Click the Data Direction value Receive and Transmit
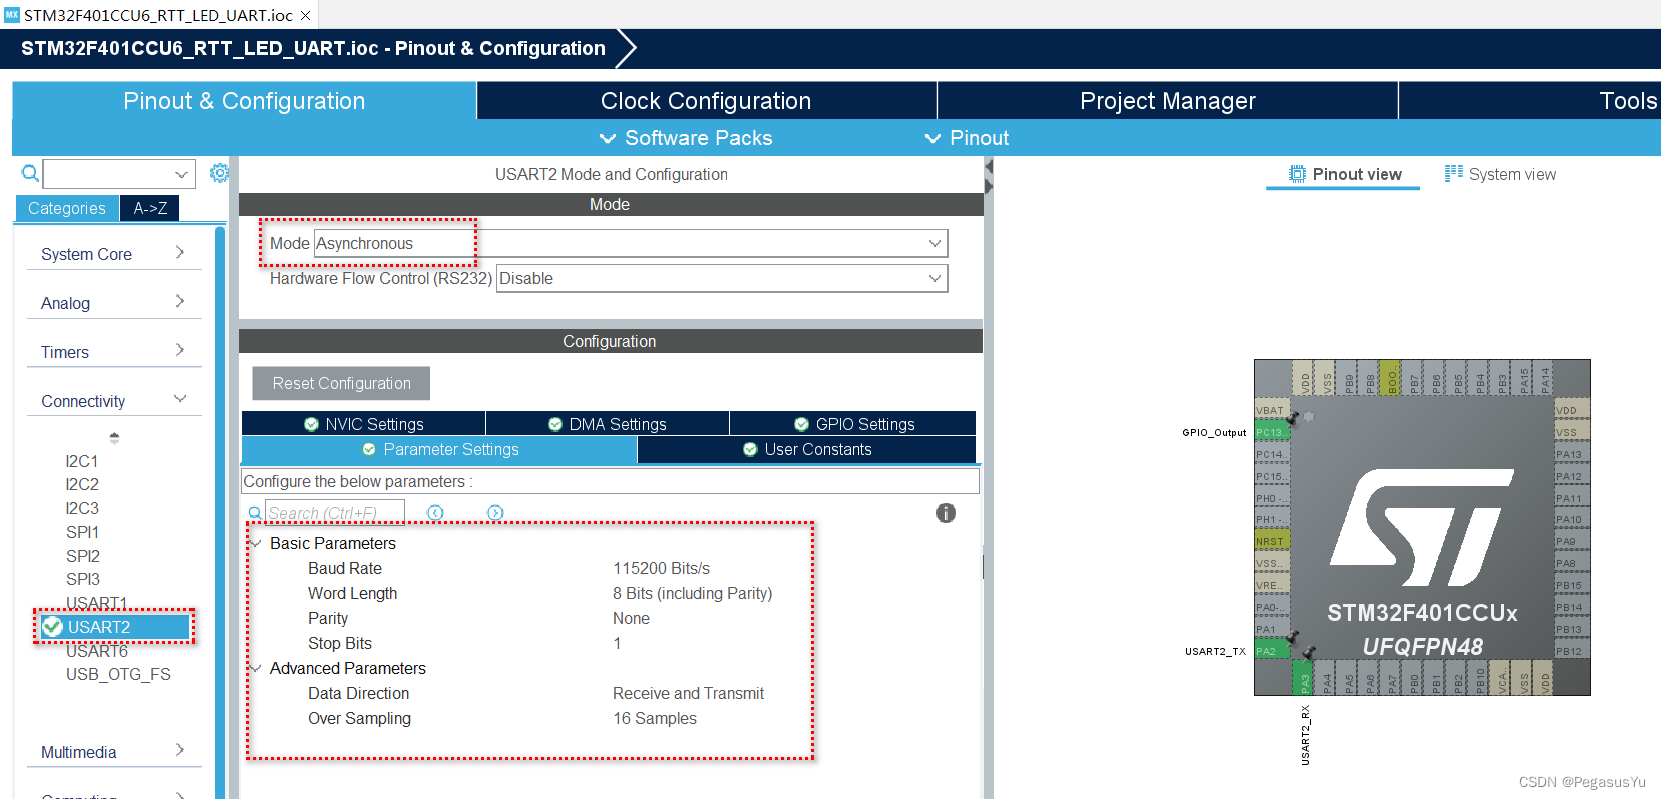 click(688, 693)
